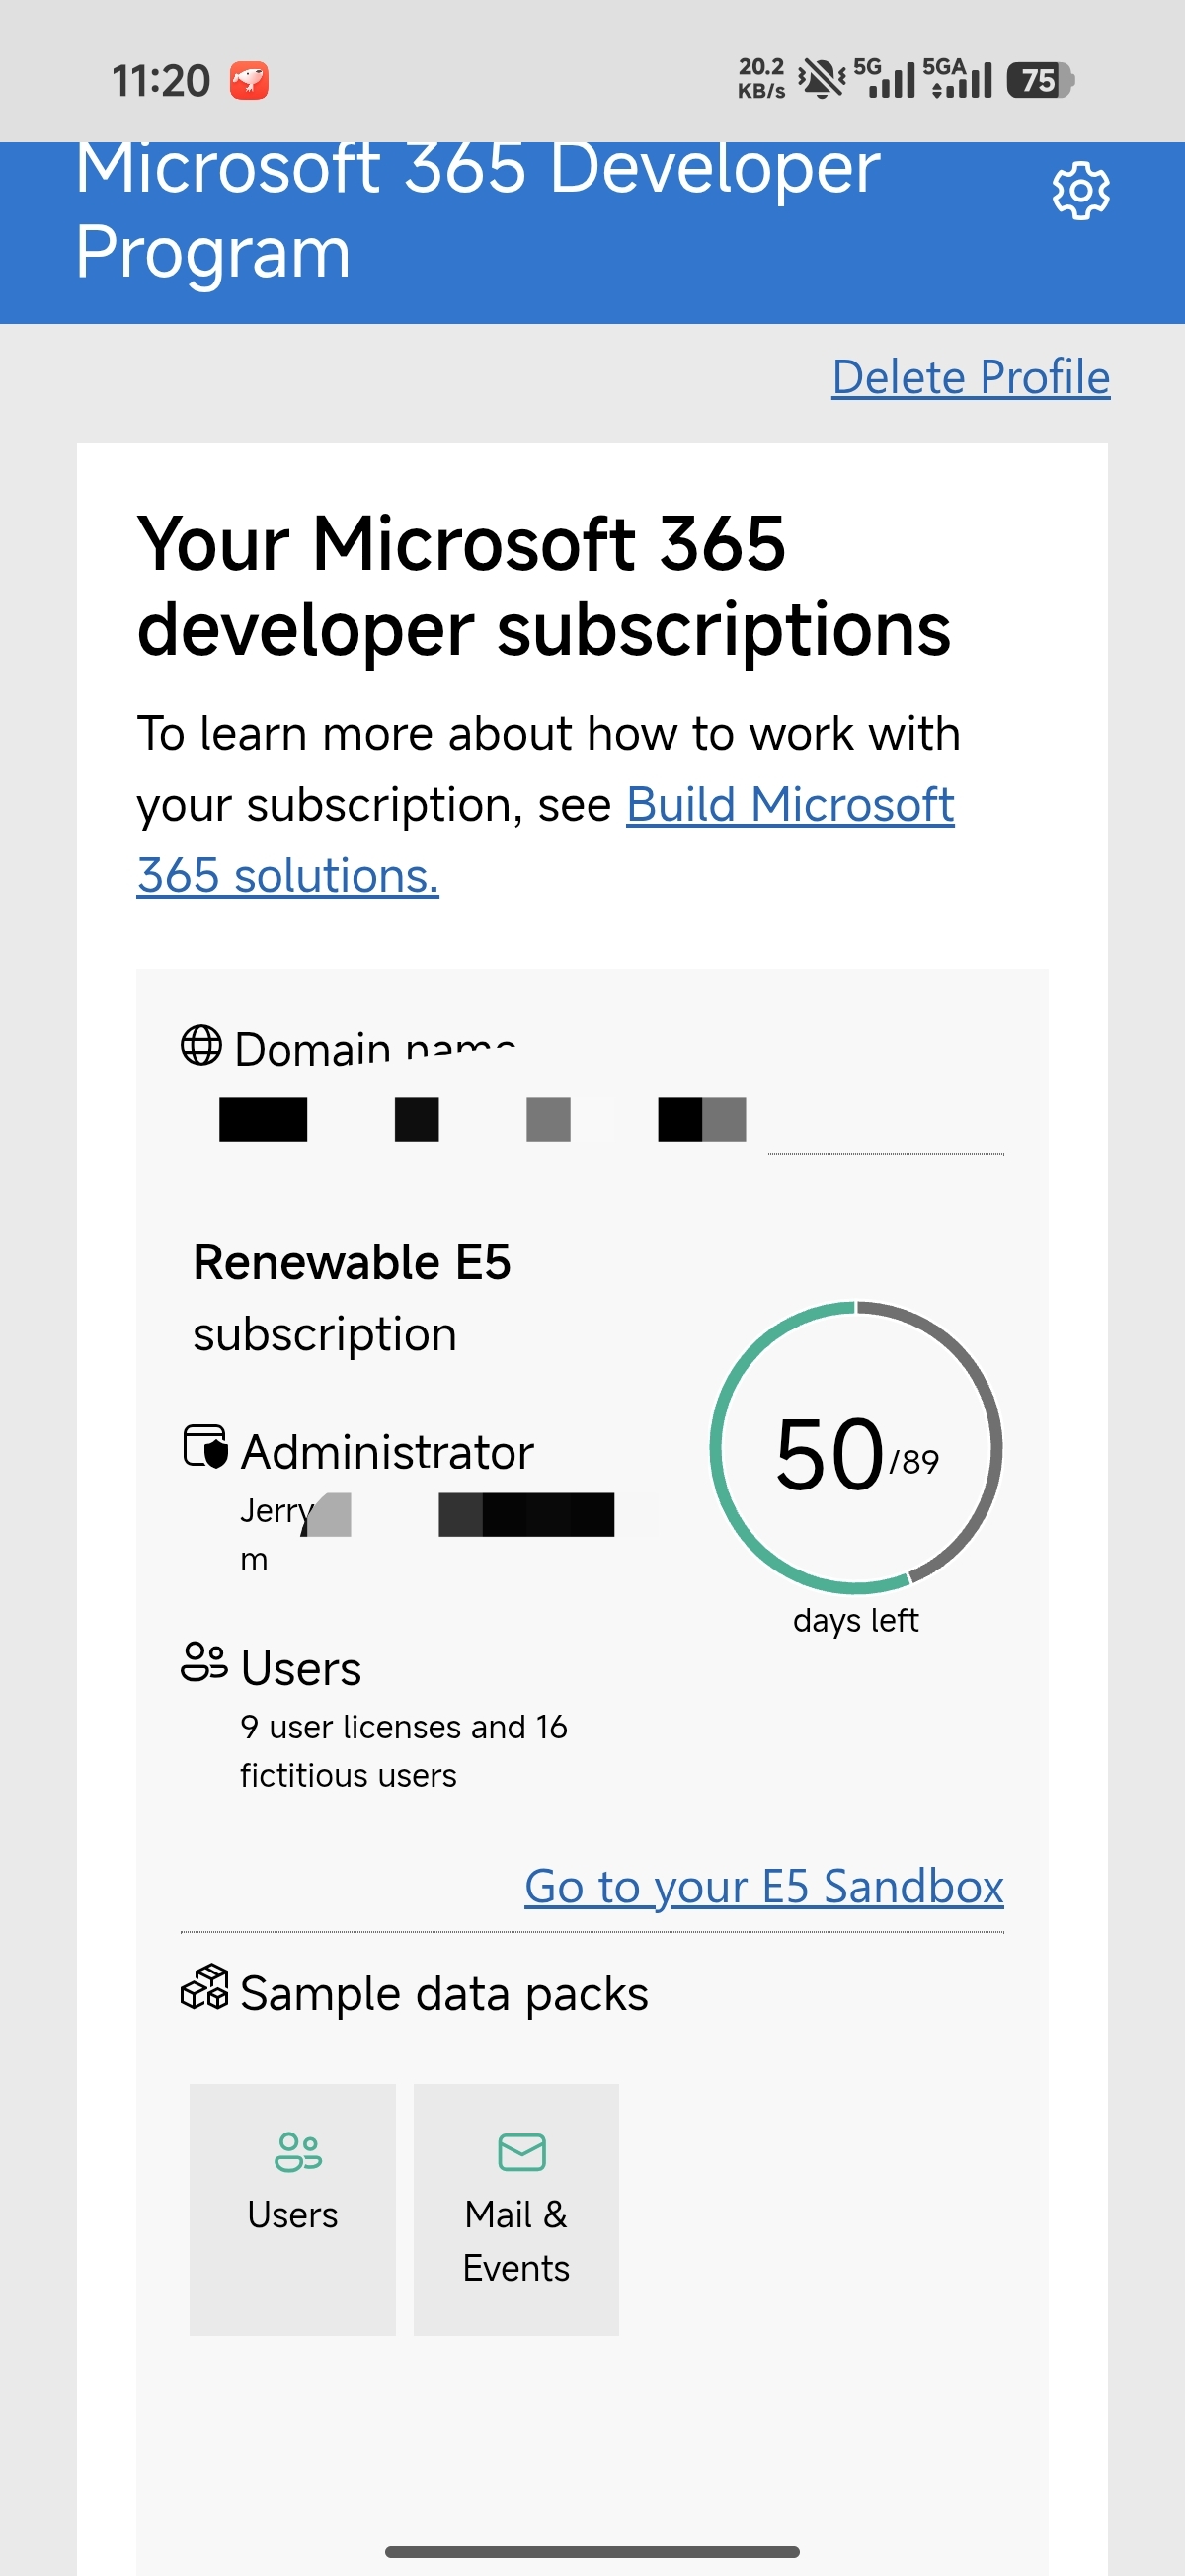
Task: Tap the Users people icon in subscription details
Action: [x=204, y=1662]
